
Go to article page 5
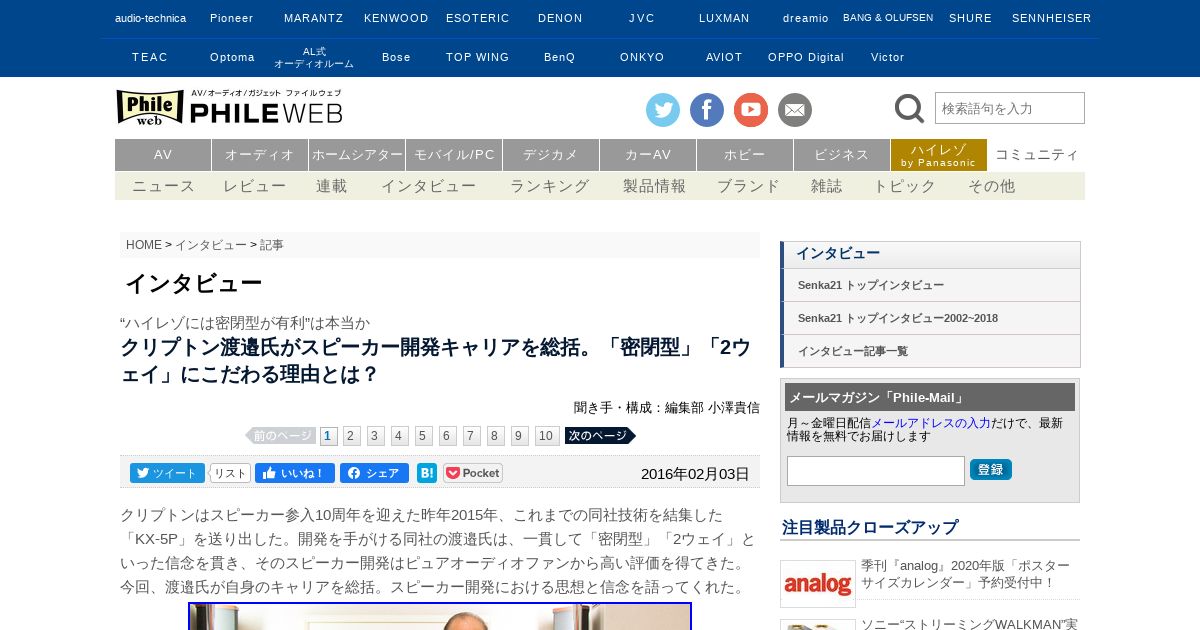pyautogui.click(x=423, y=436)
